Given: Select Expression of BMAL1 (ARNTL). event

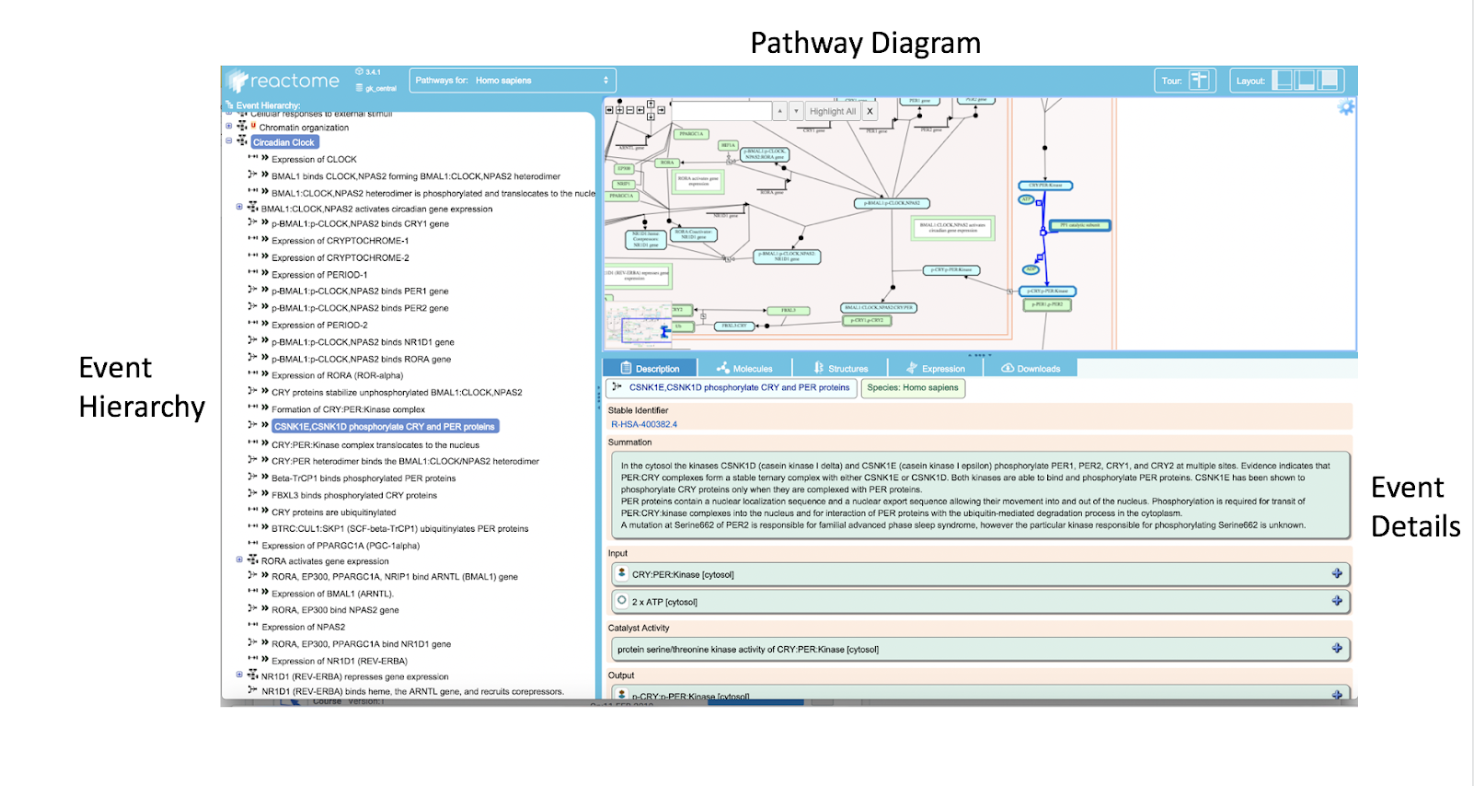Looking at the screenshot, I should (x=333, y=594).
